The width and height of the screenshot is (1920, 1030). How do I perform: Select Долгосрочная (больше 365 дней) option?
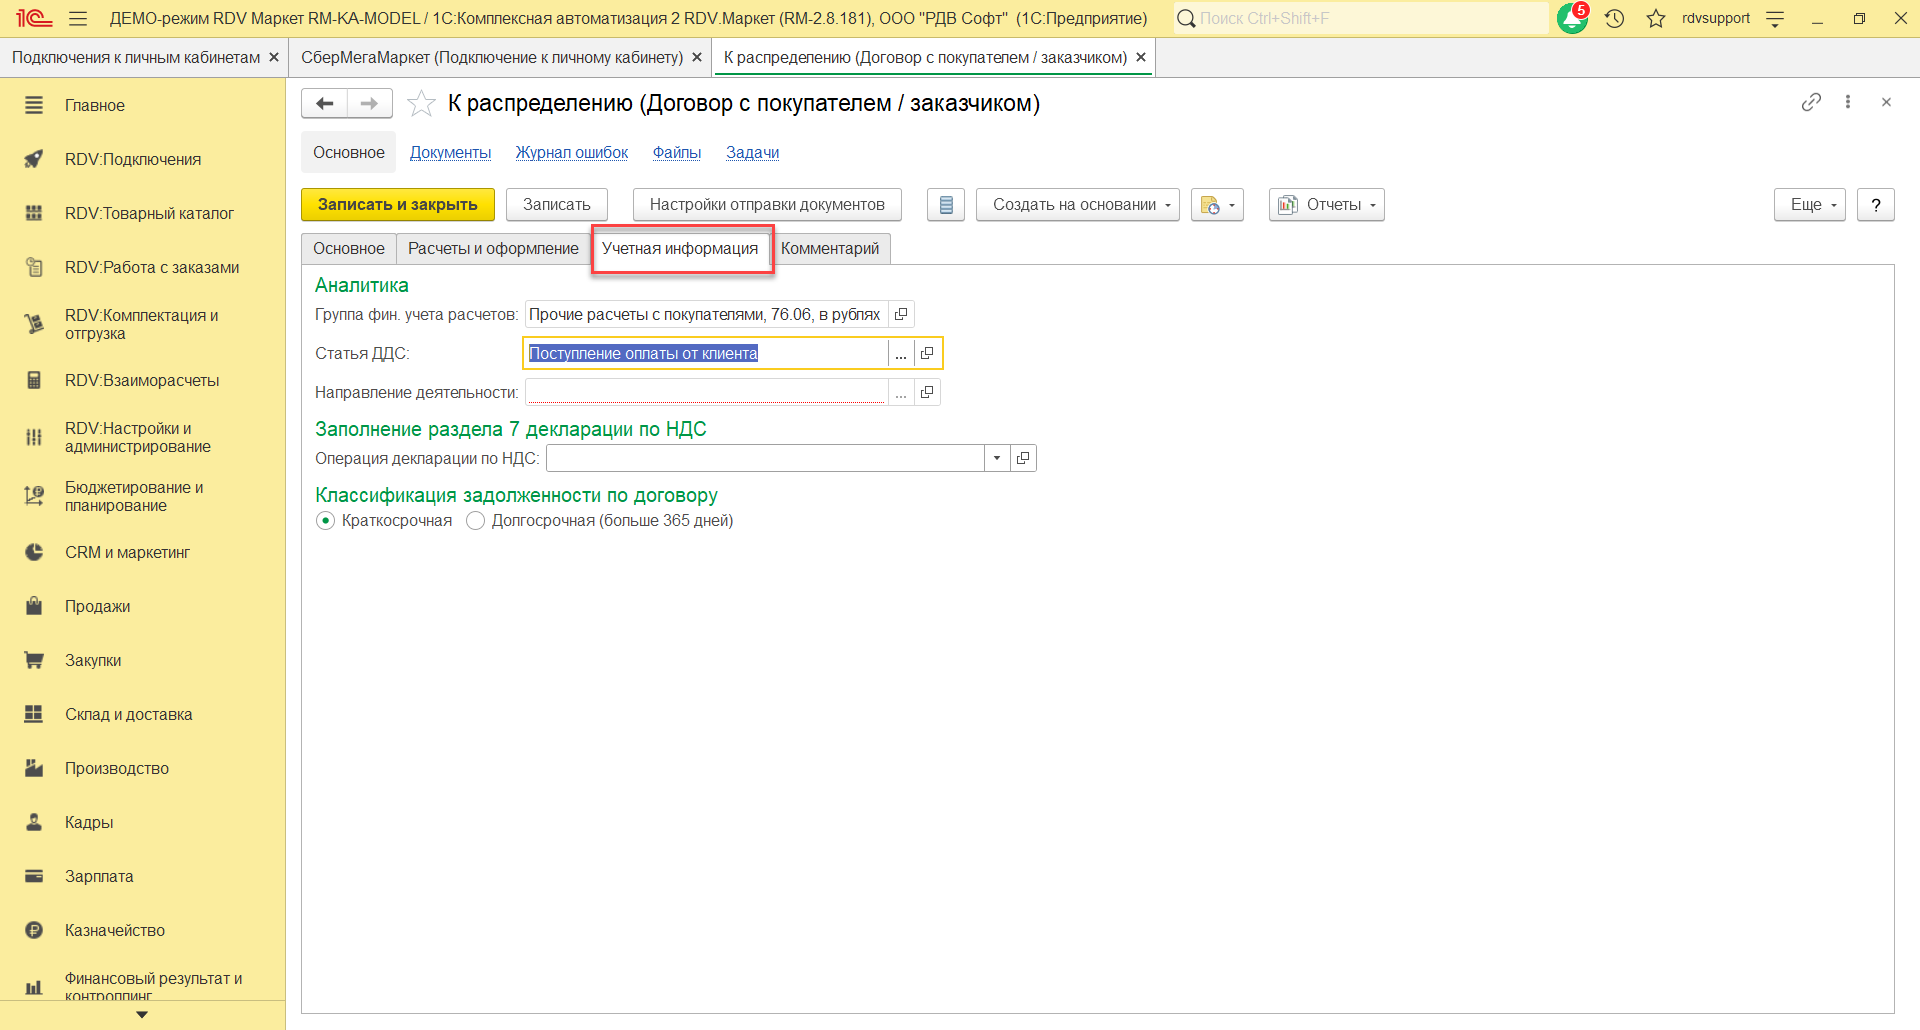pos(476,521)
